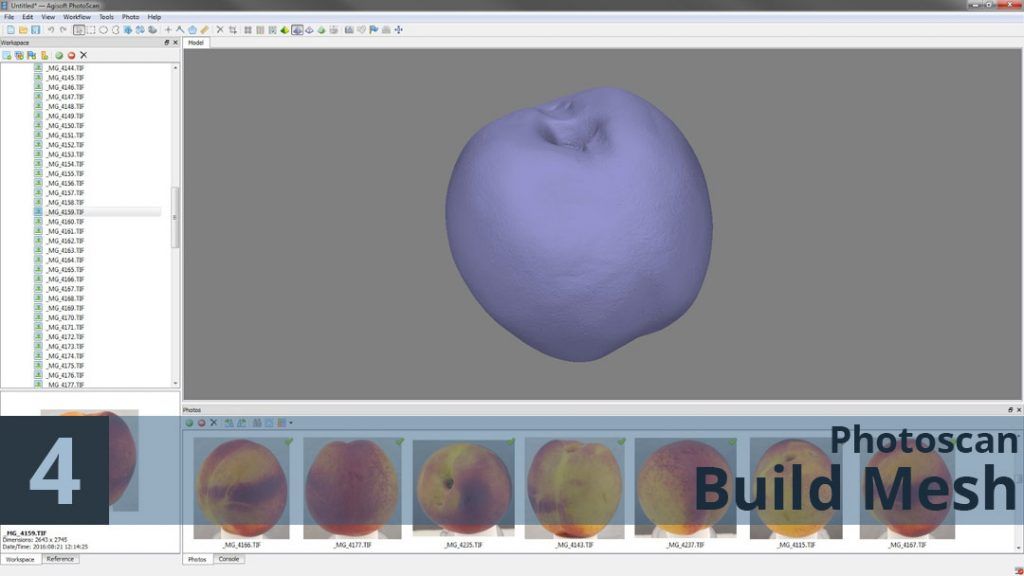
Task: Disable selected cameras in the Photos pane
Action: 202,422
